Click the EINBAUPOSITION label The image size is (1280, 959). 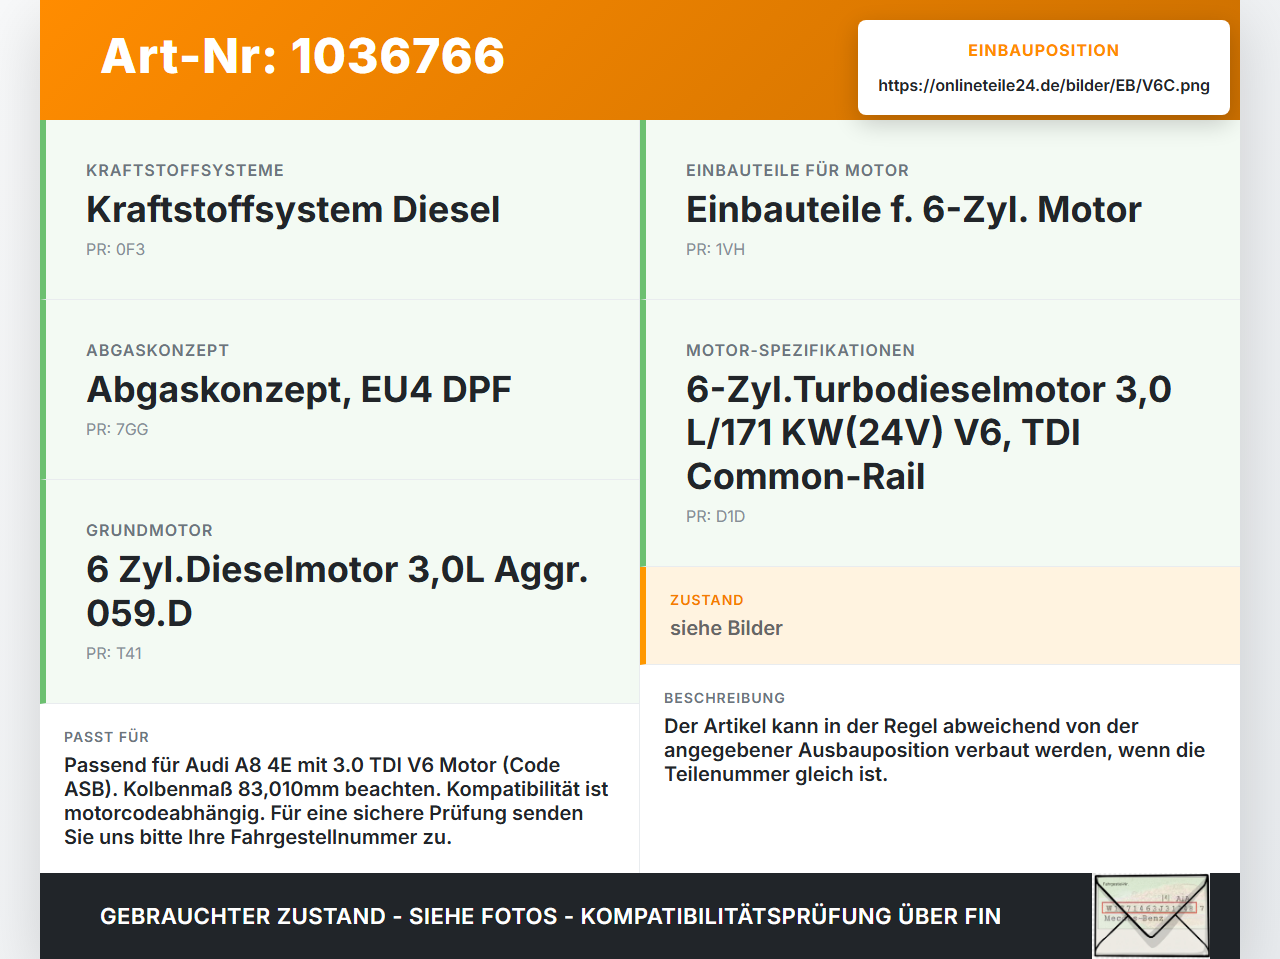(1044, 50)
